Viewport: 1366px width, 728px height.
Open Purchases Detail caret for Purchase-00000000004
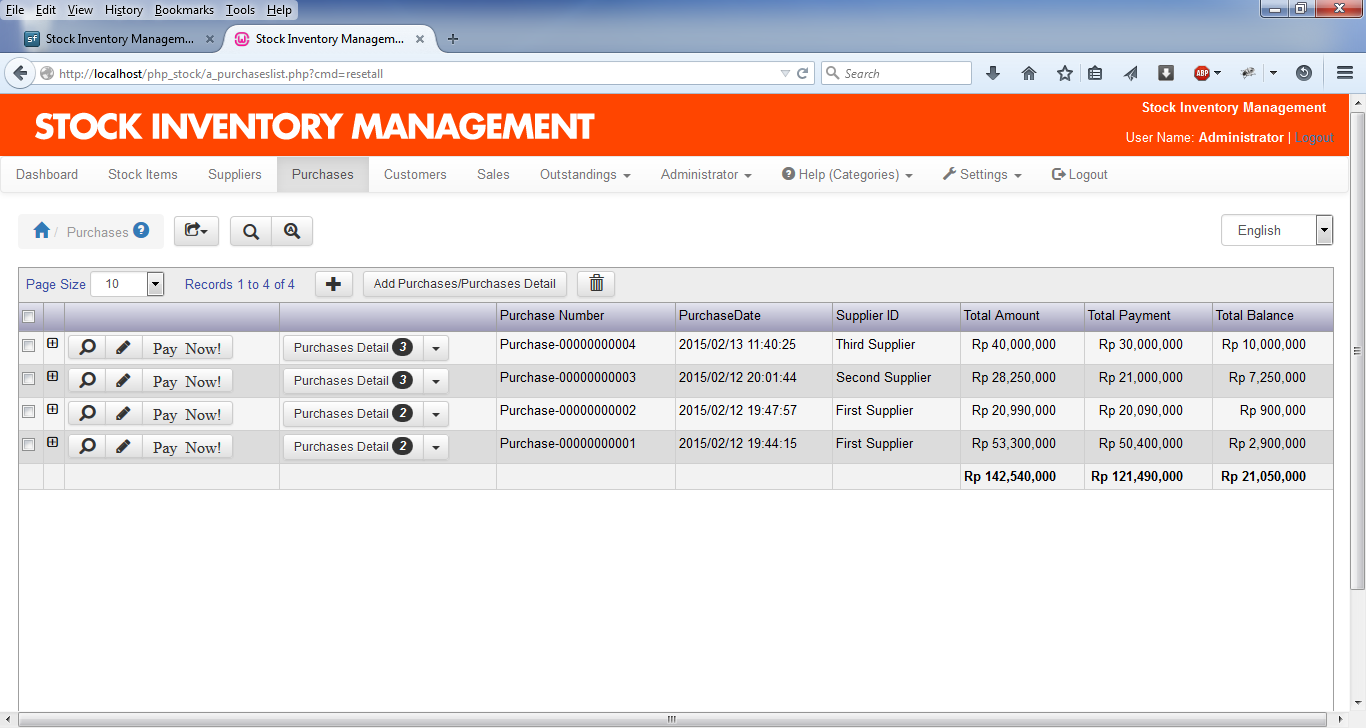coord(436,348)
